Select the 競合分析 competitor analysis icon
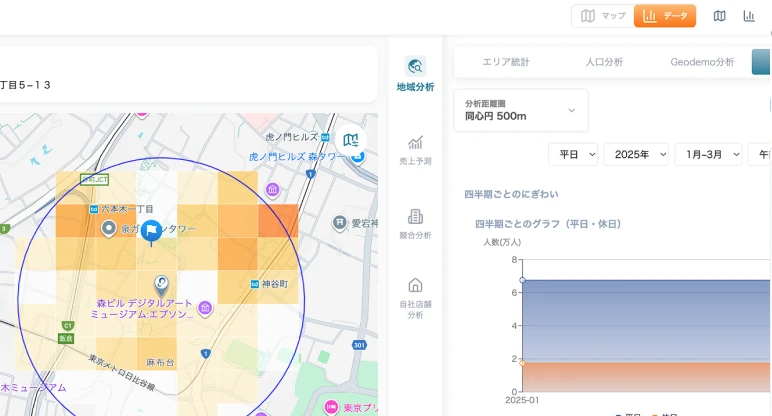 (x=415, y=224)
